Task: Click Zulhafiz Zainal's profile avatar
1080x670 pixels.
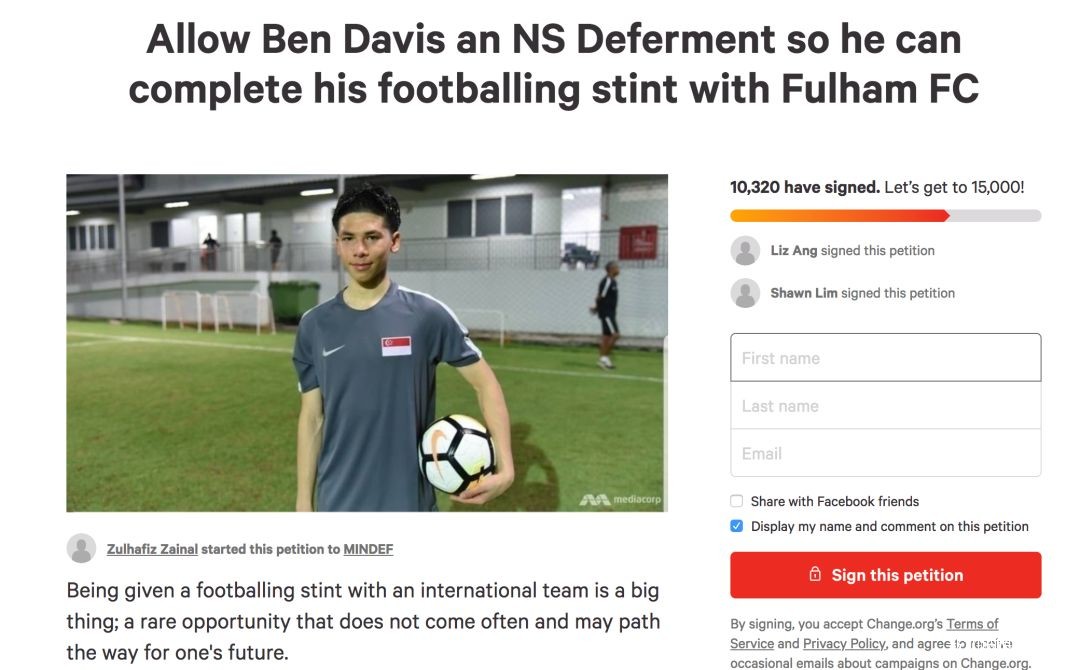Action: [x=81, y=549]
